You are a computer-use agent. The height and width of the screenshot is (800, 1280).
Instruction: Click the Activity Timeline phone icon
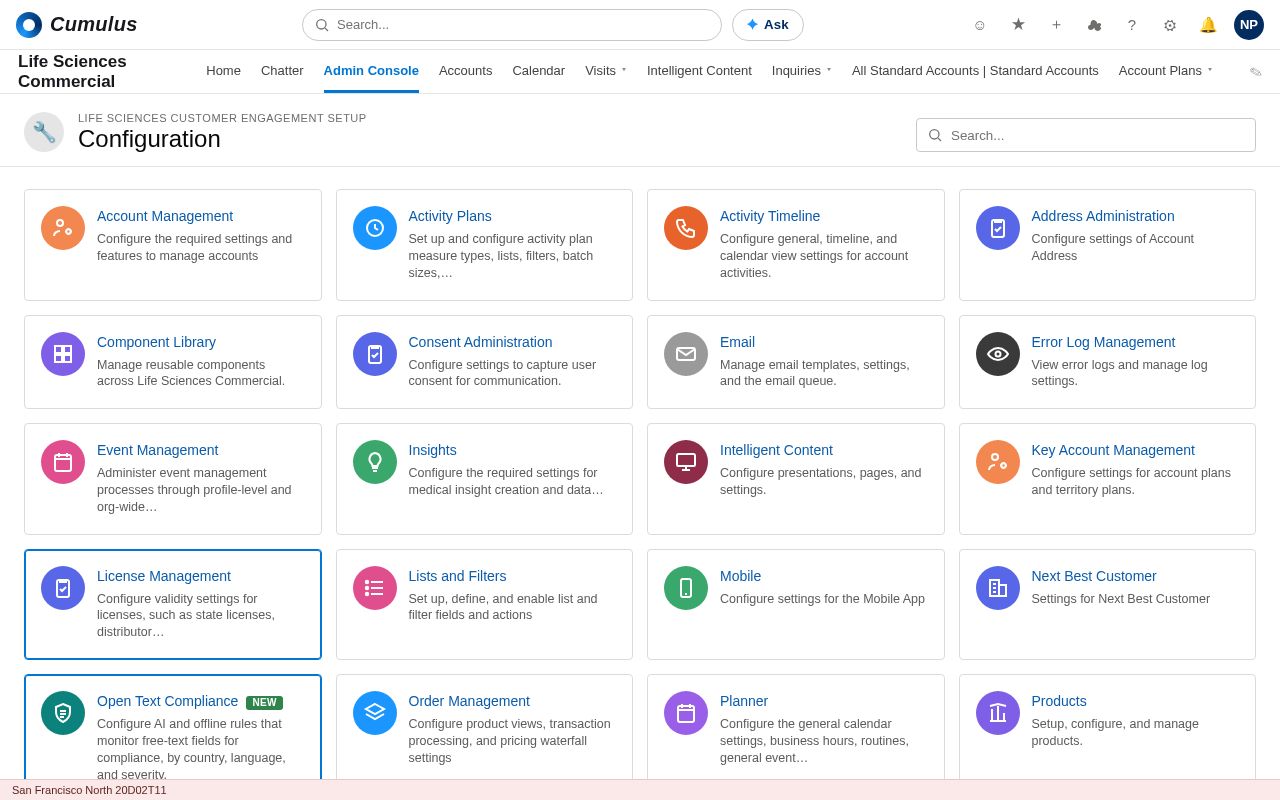(686, 228)
